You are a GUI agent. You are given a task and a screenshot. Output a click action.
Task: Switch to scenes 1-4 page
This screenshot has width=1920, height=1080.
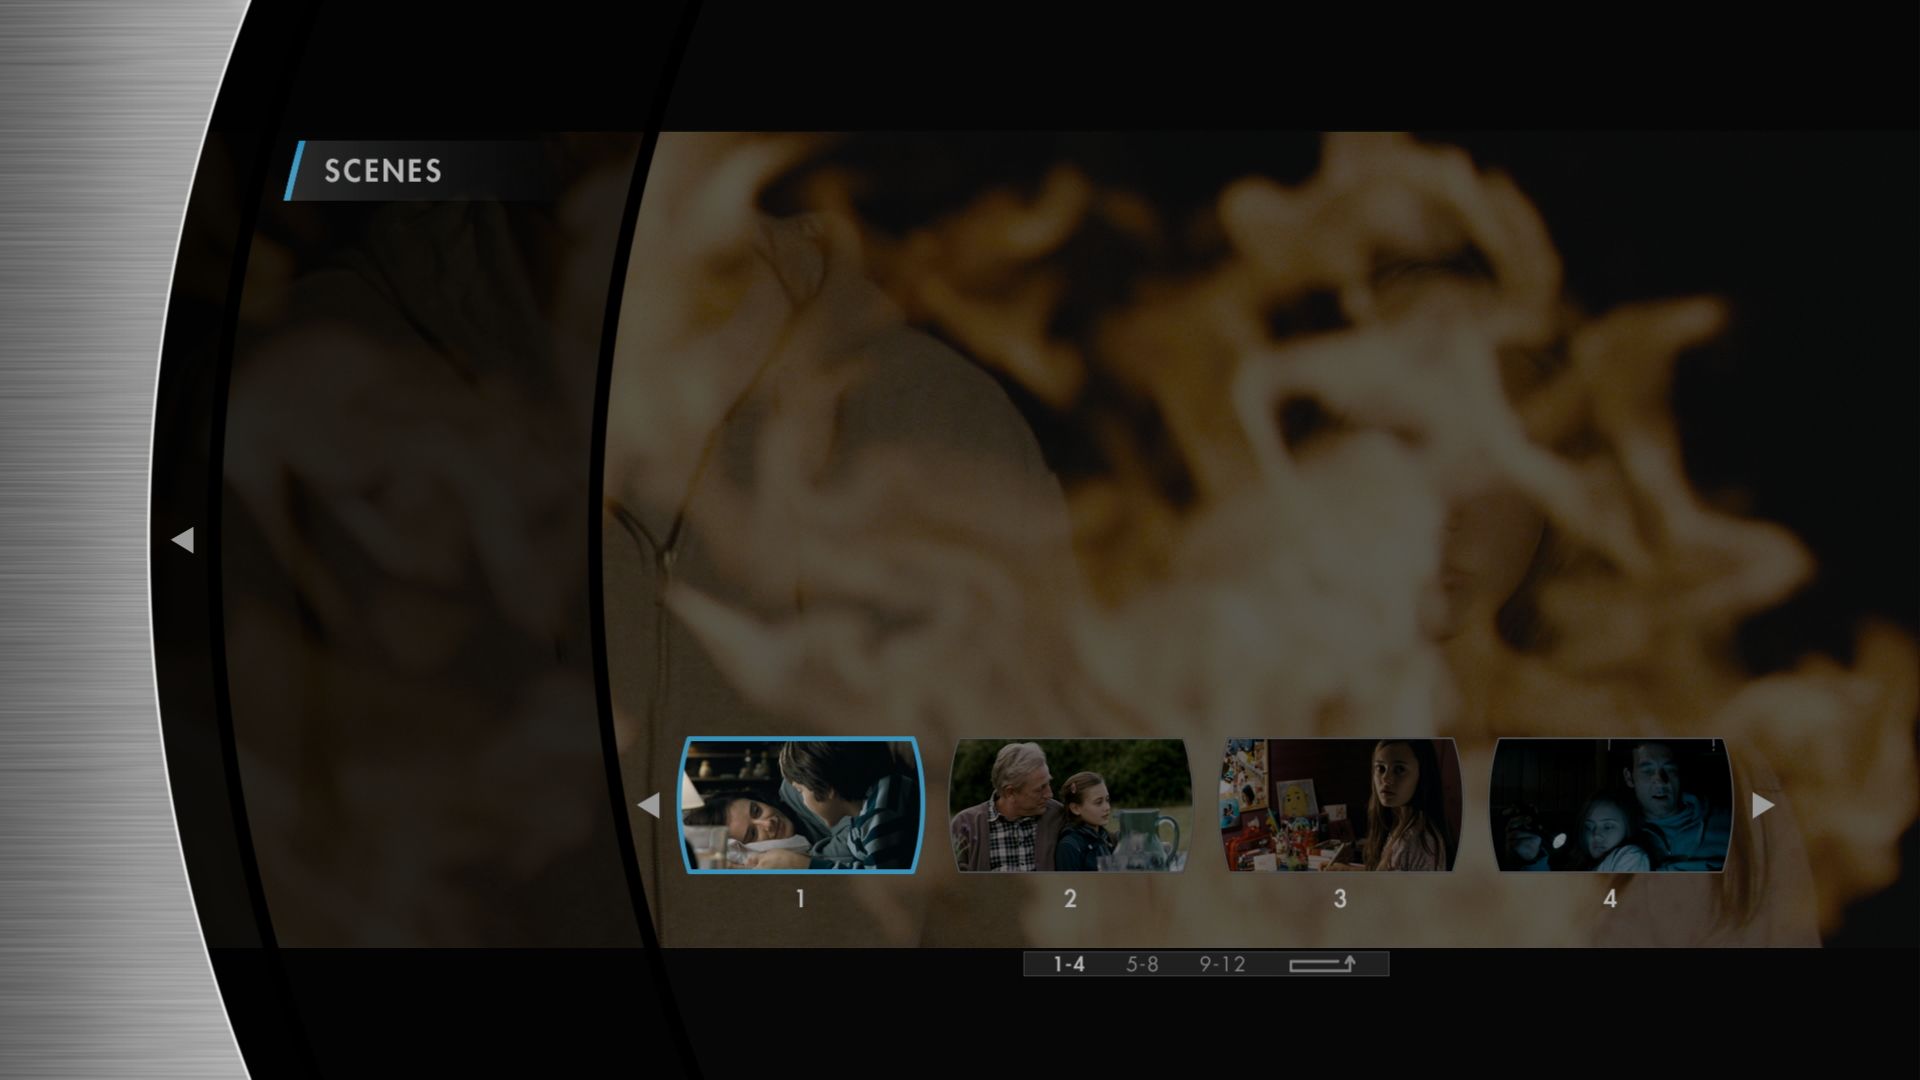click(x=1069, y=964)
